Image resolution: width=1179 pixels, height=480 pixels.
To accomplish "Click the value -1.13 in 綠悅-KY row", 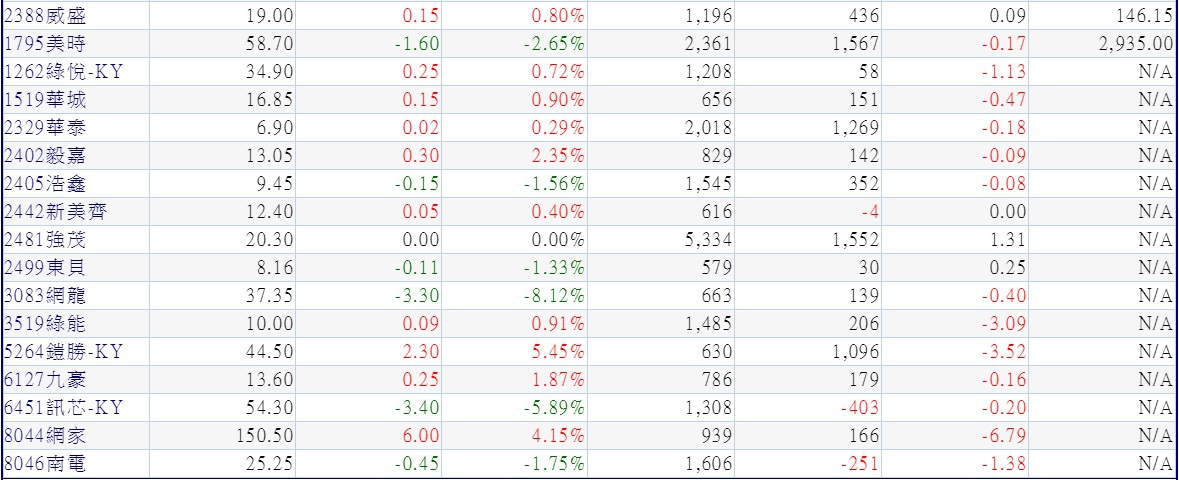I will (1005, 71).
